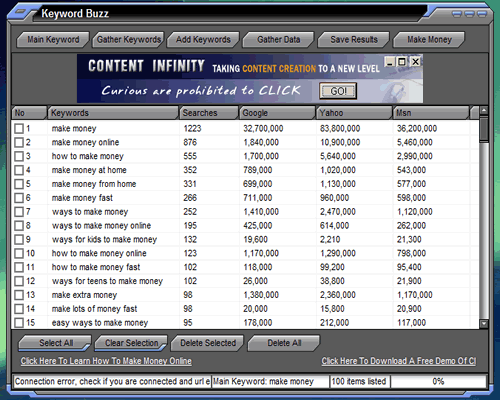Go to the Gather Data tab
Screen dimensions: 500x400
point(279,40)
